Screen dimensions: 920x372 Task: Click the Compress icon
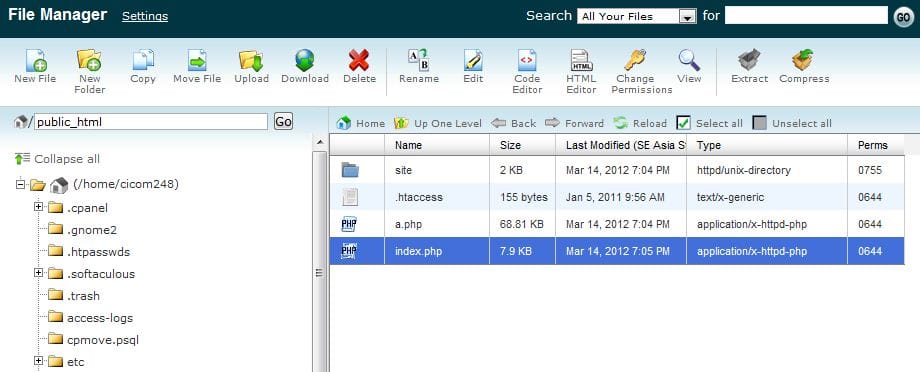(x=803, y=60)
